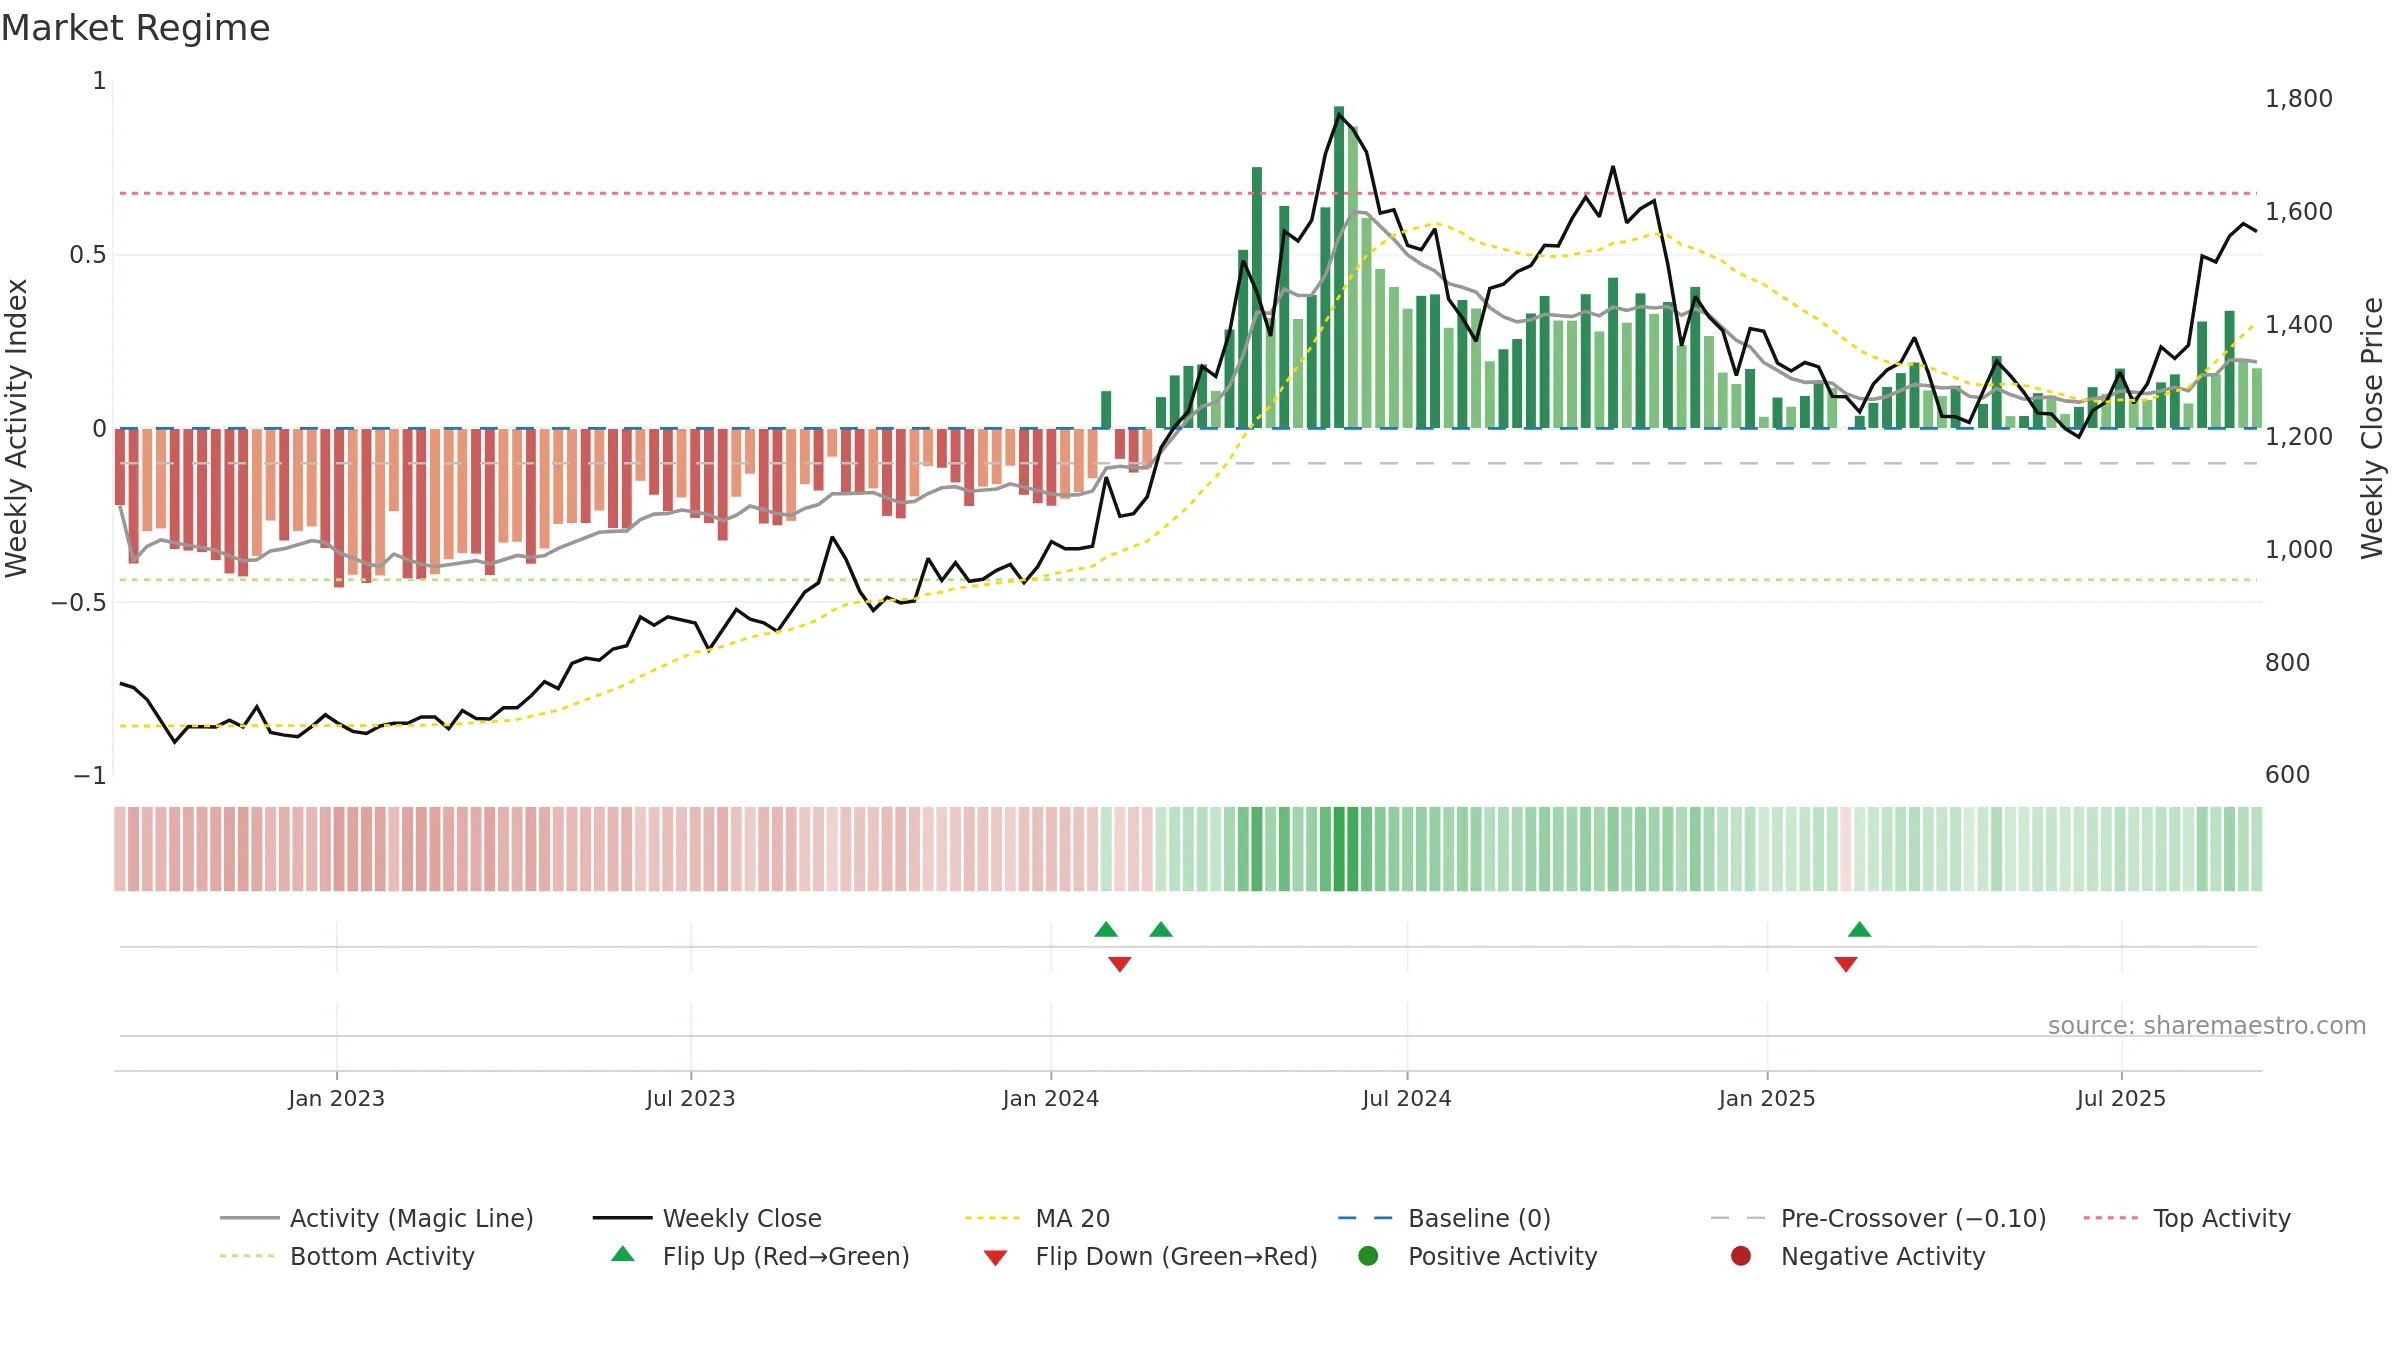Click the 0.5 activity axis value

(88, 255)
